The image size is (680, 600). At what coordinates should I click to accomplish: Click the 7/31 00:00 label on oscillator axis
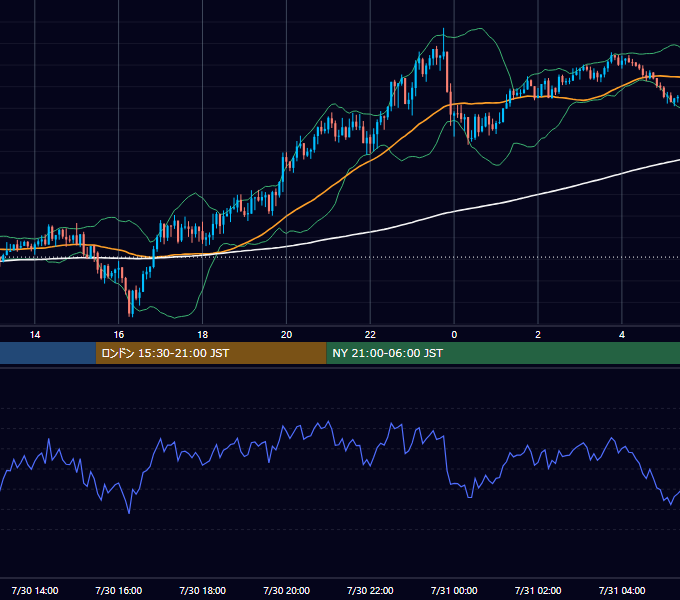454,590
